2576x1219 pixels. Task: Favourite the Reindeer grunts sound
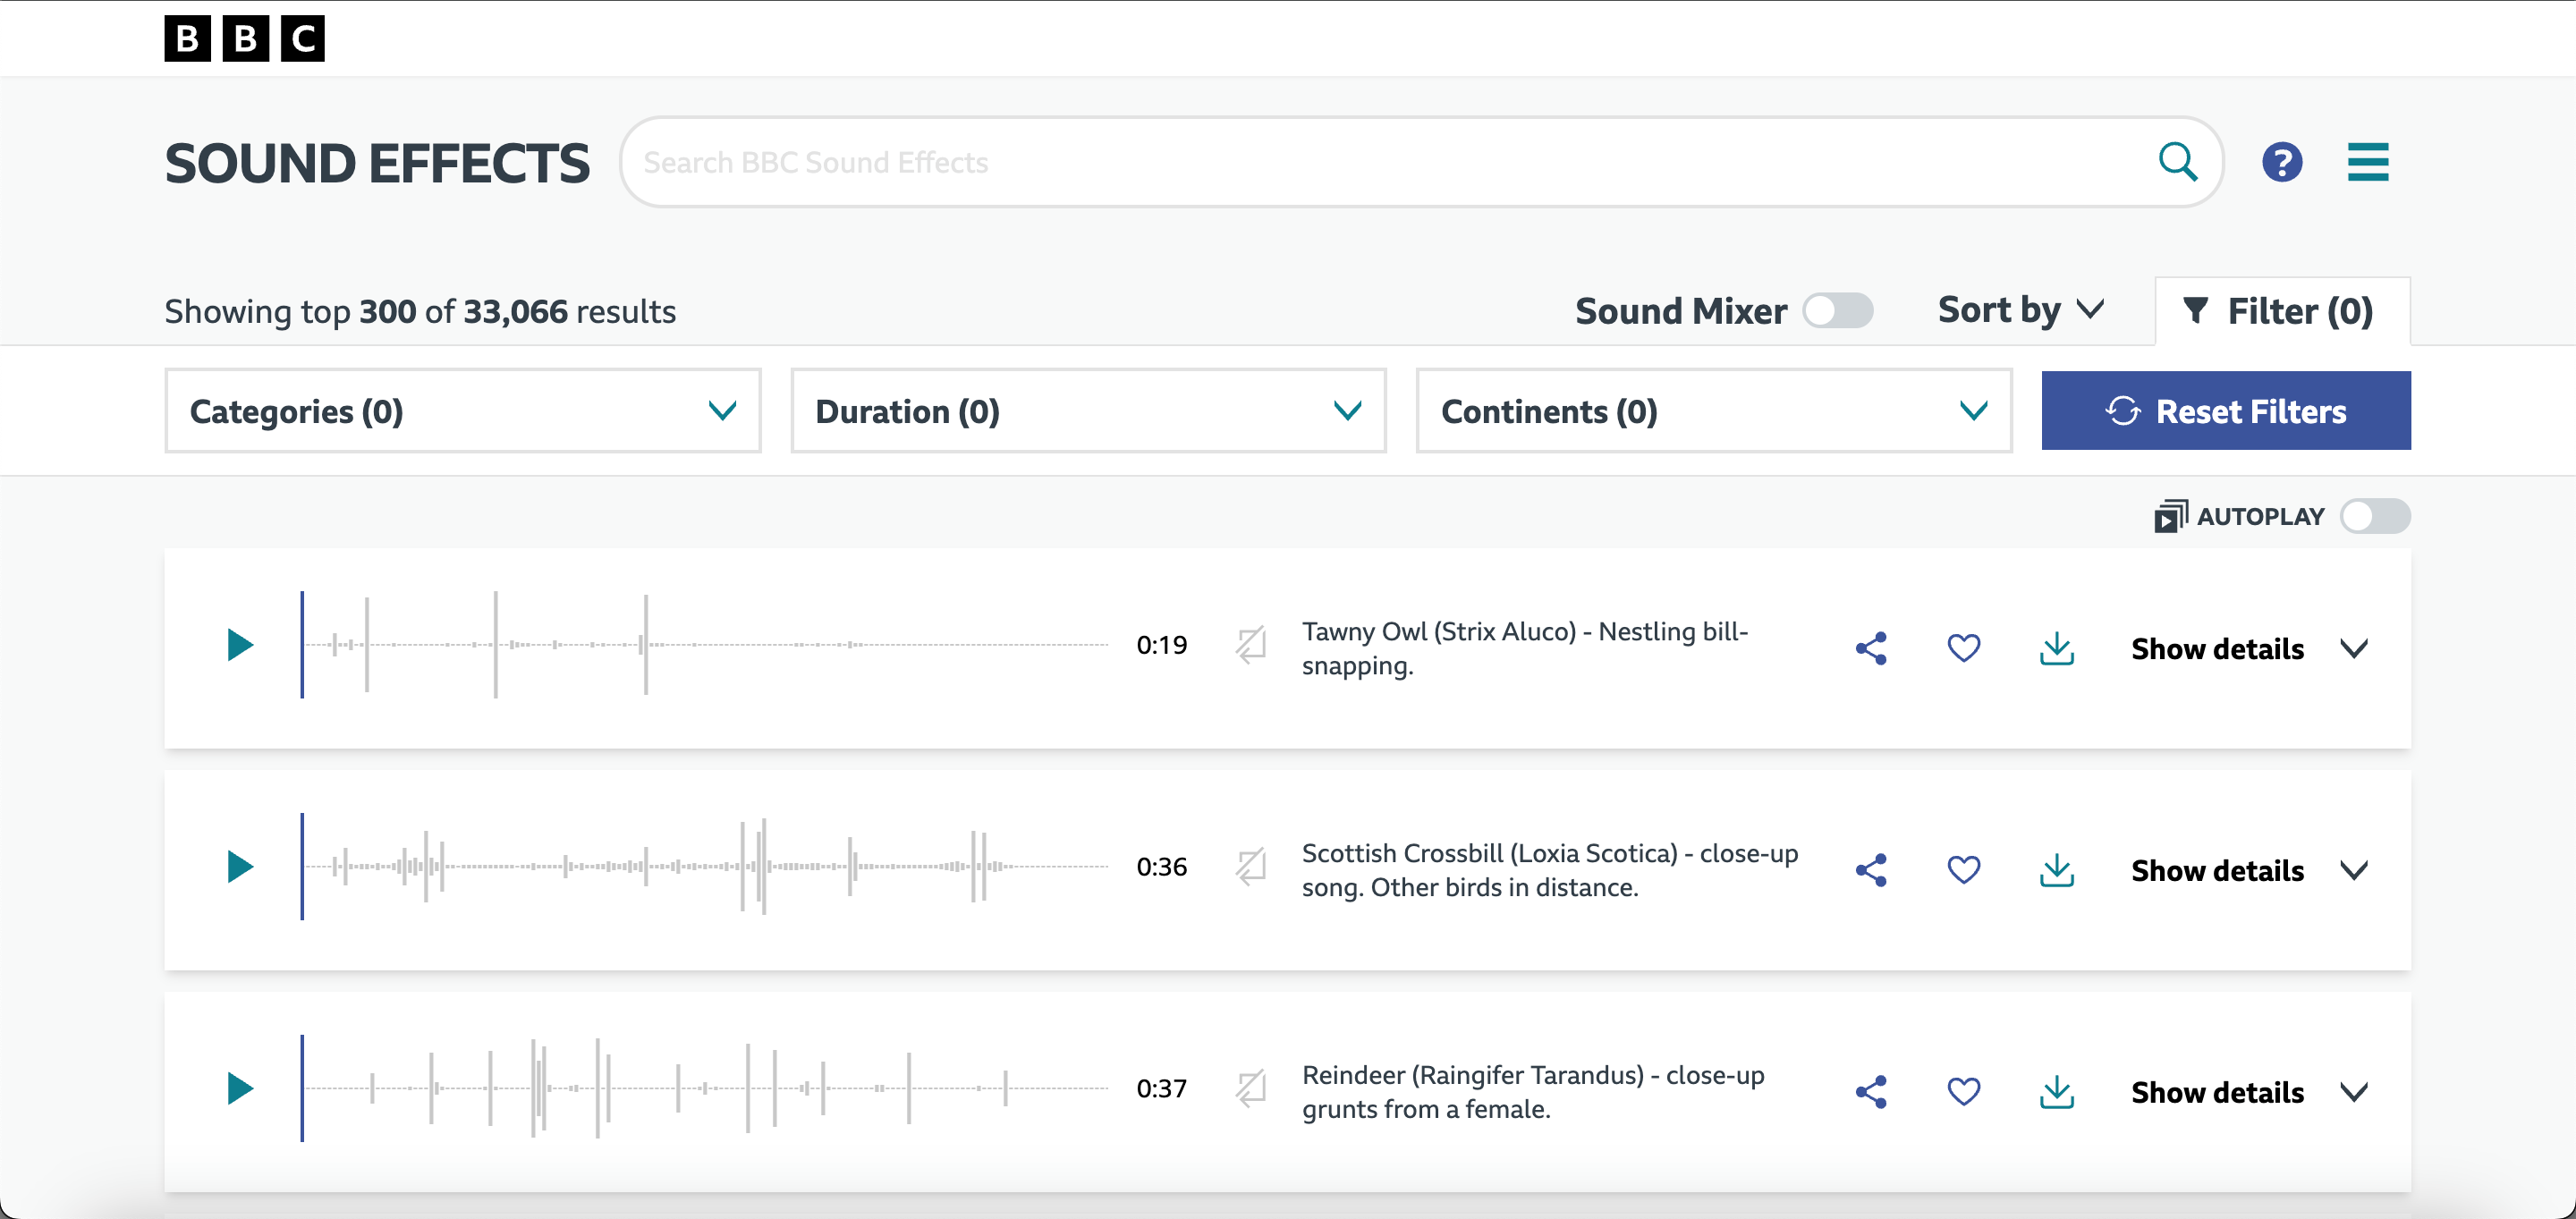click(x=1963, y=1091)
